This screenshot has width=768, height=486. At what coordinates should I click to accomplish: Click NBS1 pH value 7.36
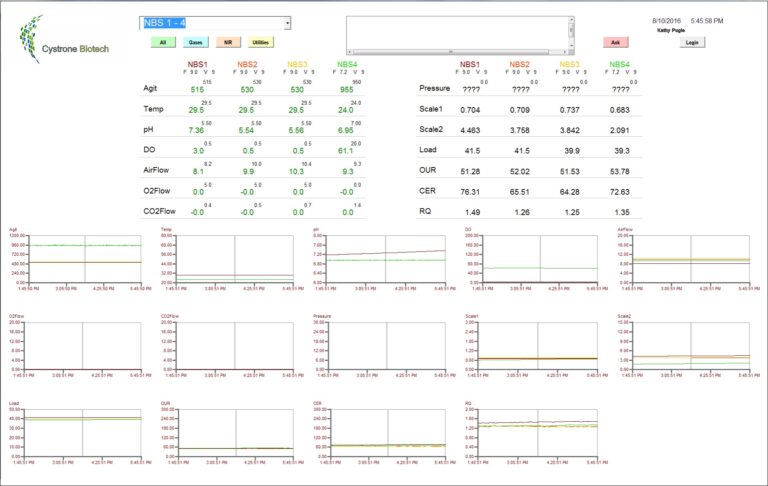[x=196, y=130]
